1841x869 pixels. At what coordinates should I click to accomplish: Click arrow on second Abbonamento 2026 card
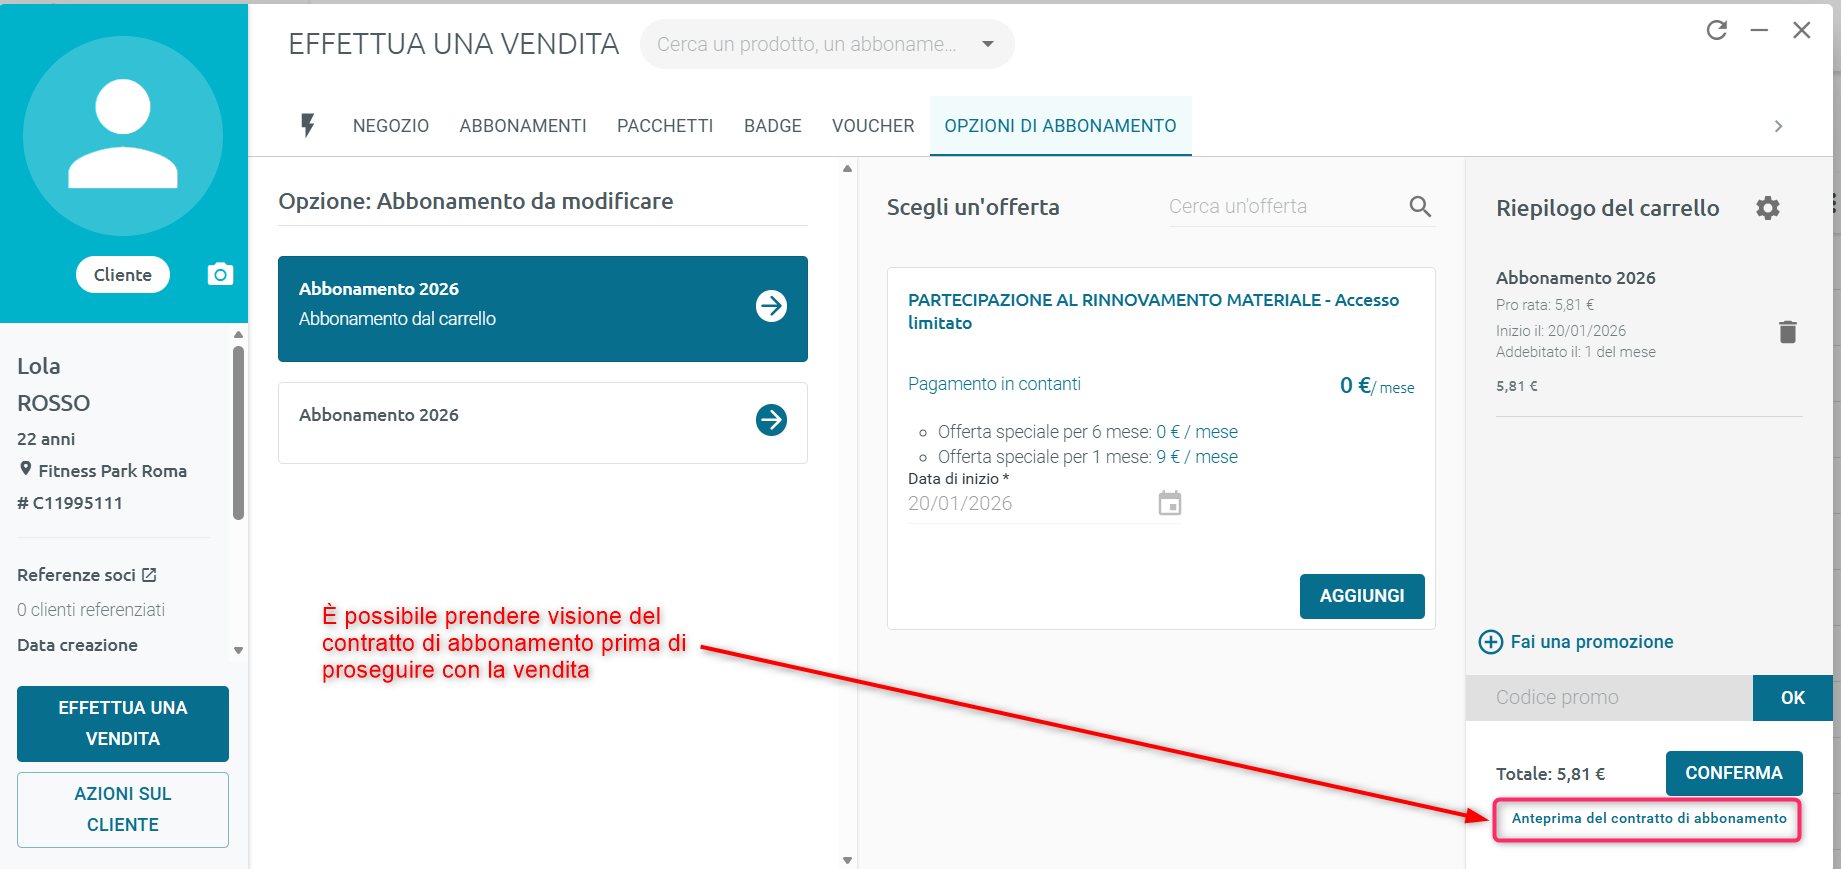[771, 420]
